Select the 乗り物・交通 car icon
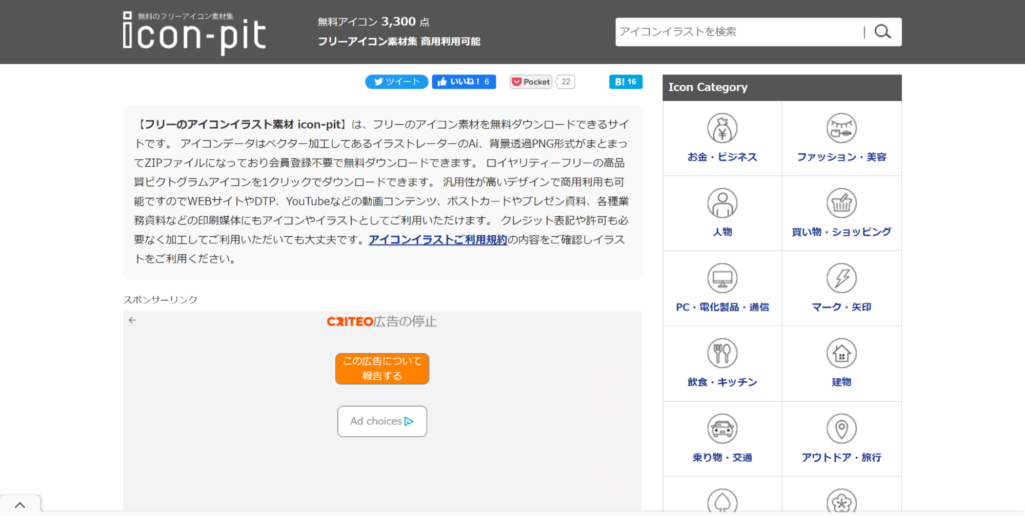 pos(722,428)
